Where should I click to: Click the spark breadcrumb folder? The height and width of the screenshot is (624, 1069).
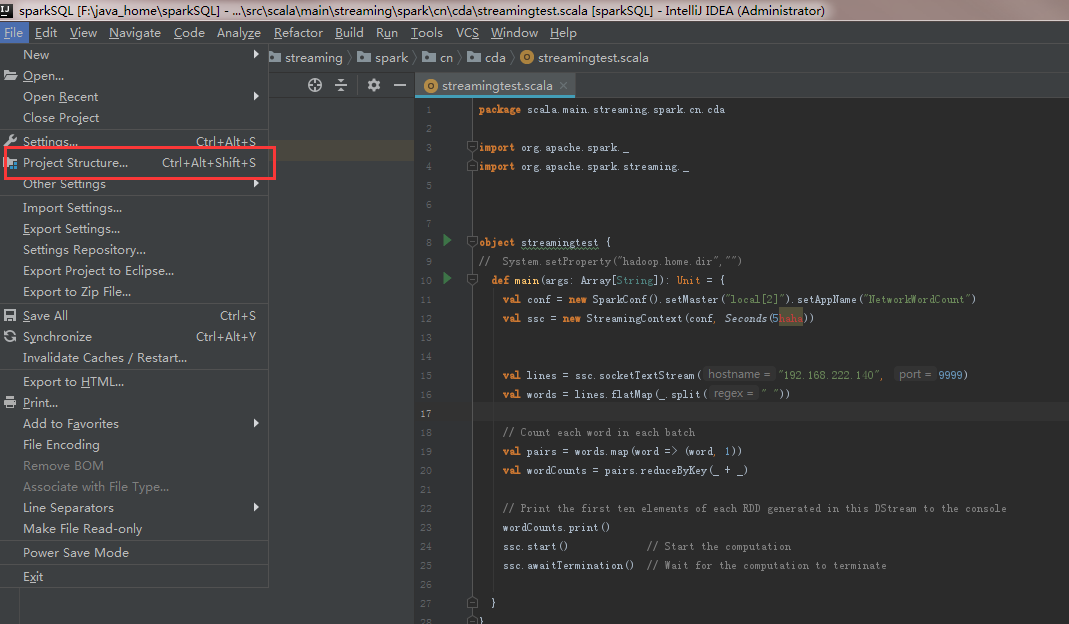coord(382,58)
